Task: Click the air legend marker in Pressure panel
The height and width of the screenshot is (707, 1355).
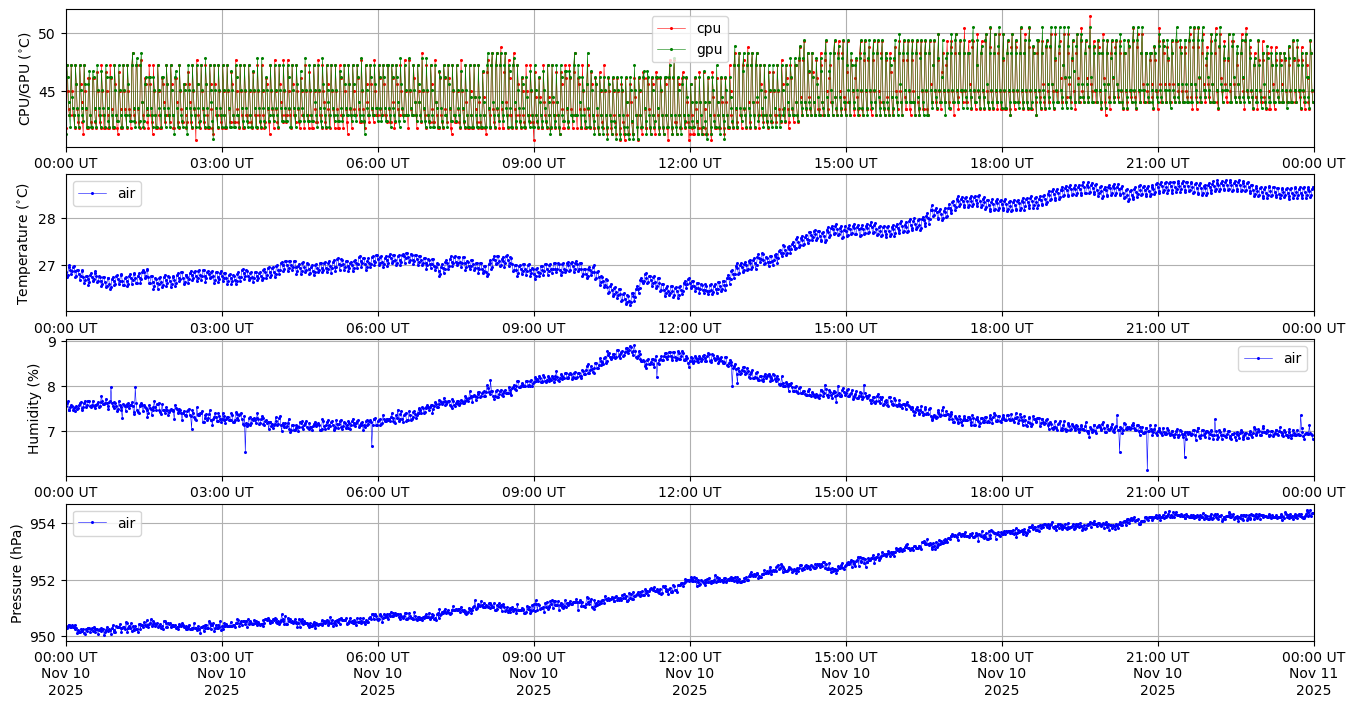Action: pyautogui.click(x=92, y=523)
